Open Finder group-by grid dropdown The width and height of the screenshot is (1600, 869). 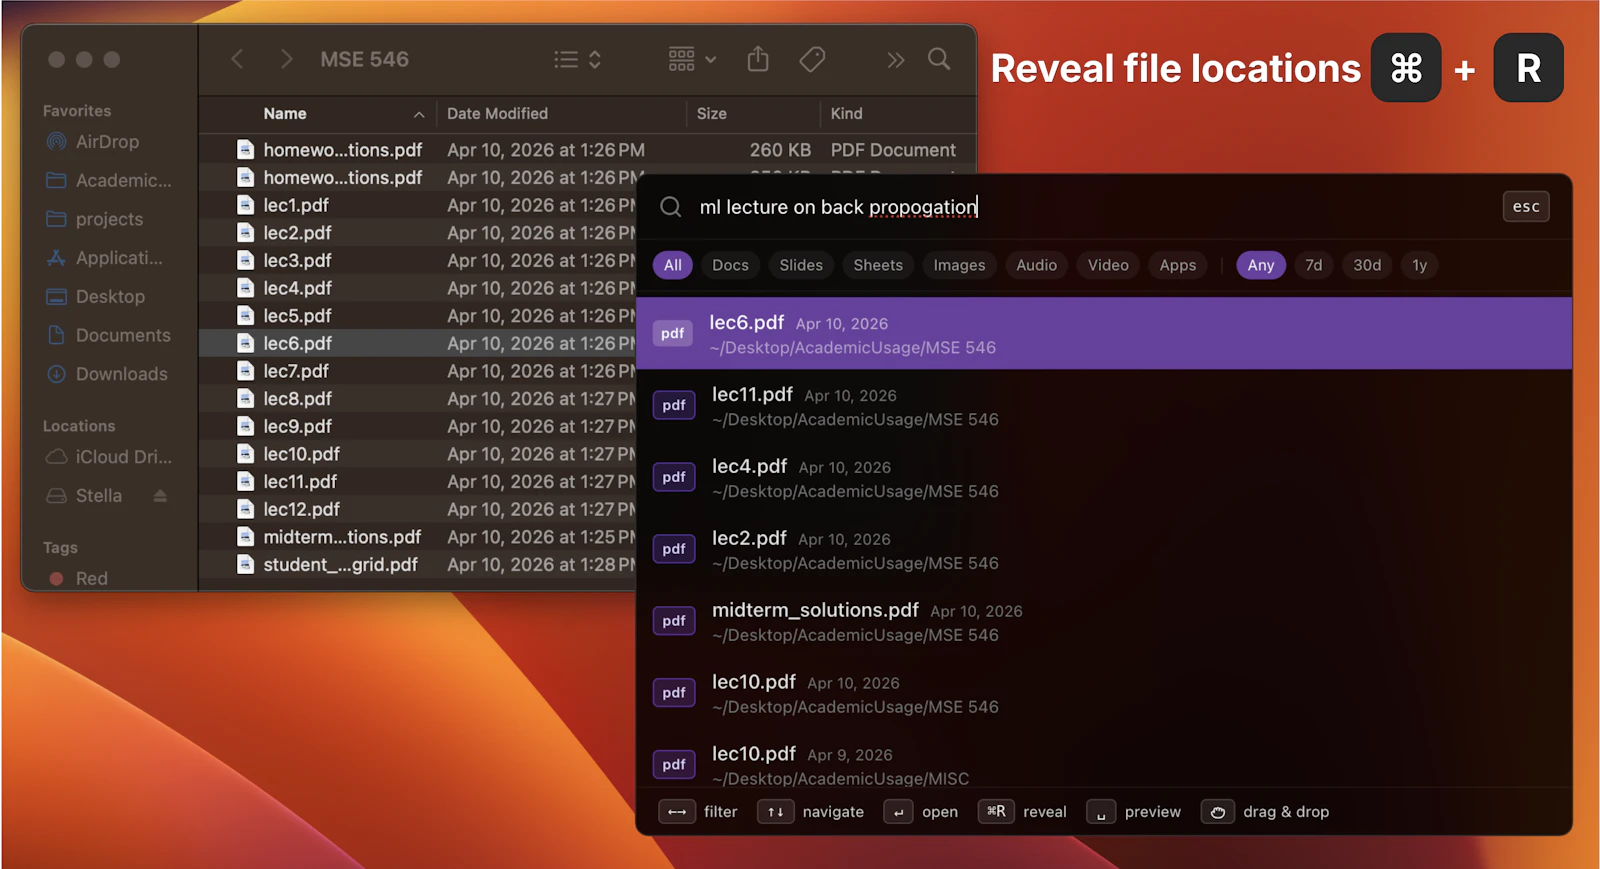pyautogui.click(x=692, y=60)
